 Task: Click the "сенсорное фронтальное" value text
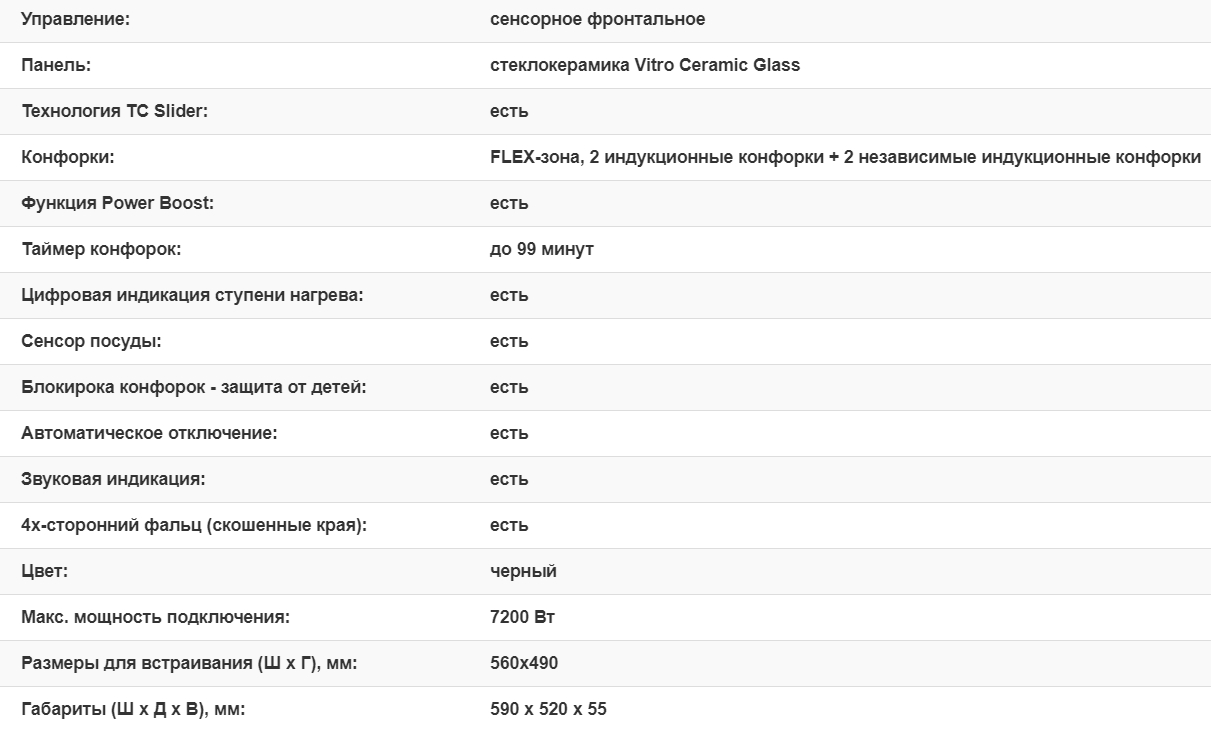[597, 19]
